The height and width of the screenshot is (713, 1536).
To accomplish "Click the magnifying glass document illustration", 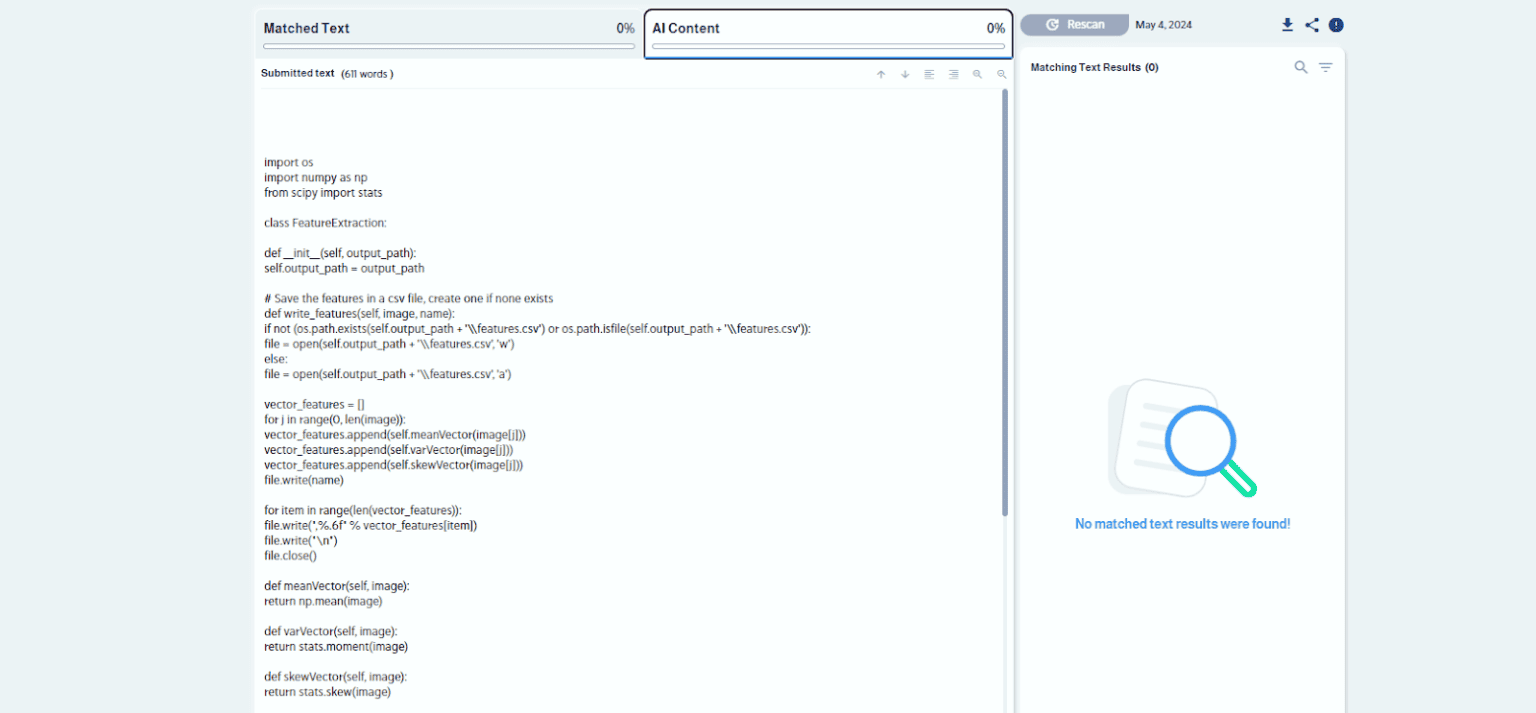I will click(x=1182, y=438).
